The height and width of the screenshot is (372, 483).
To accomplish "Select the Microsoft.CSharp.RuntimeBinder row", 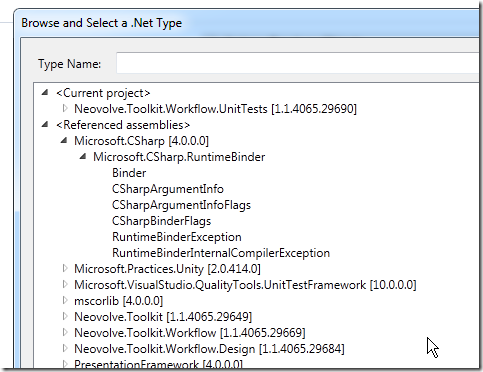I will (179, 157).
